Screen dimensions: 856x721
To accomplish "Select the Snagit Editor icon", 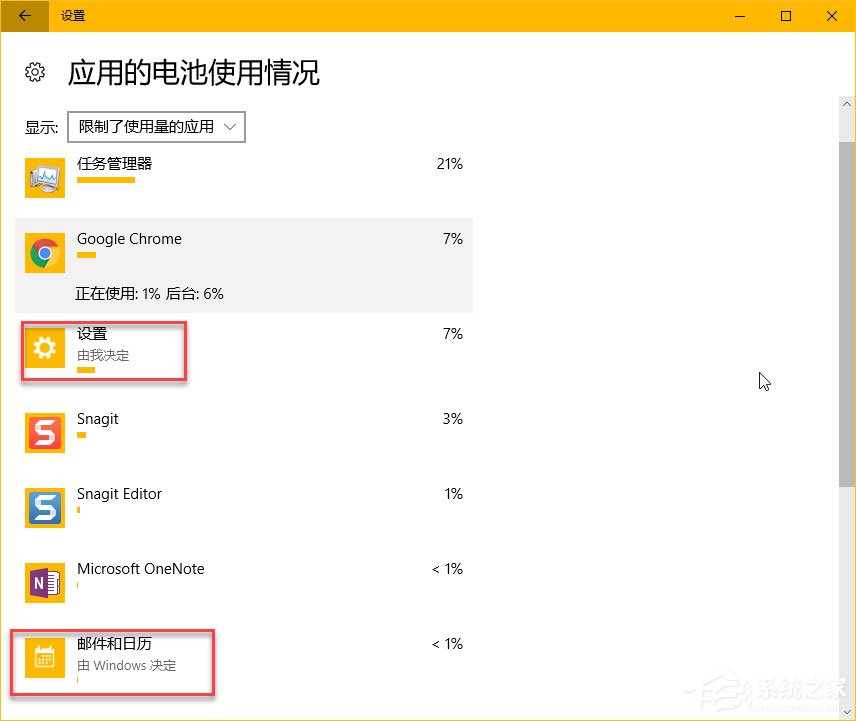I will pos(44,506).
